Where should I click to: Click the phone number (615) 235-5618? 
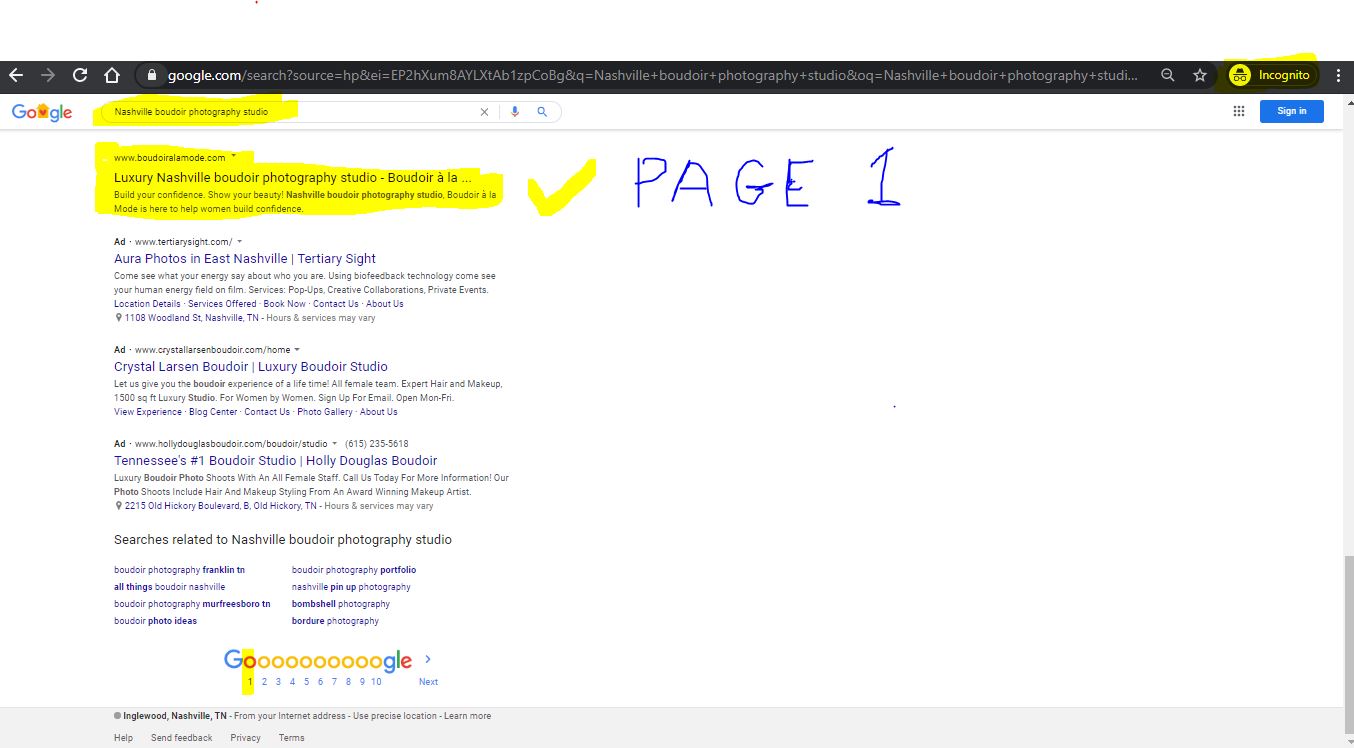[377, 443]
